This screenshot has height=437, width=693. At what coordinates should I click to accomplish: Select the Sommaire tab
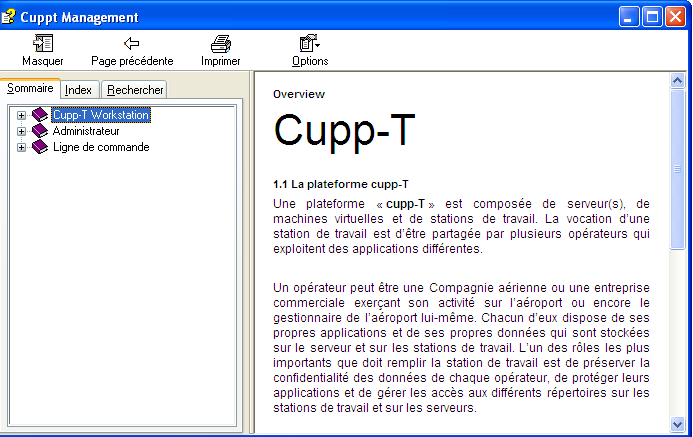30,88
